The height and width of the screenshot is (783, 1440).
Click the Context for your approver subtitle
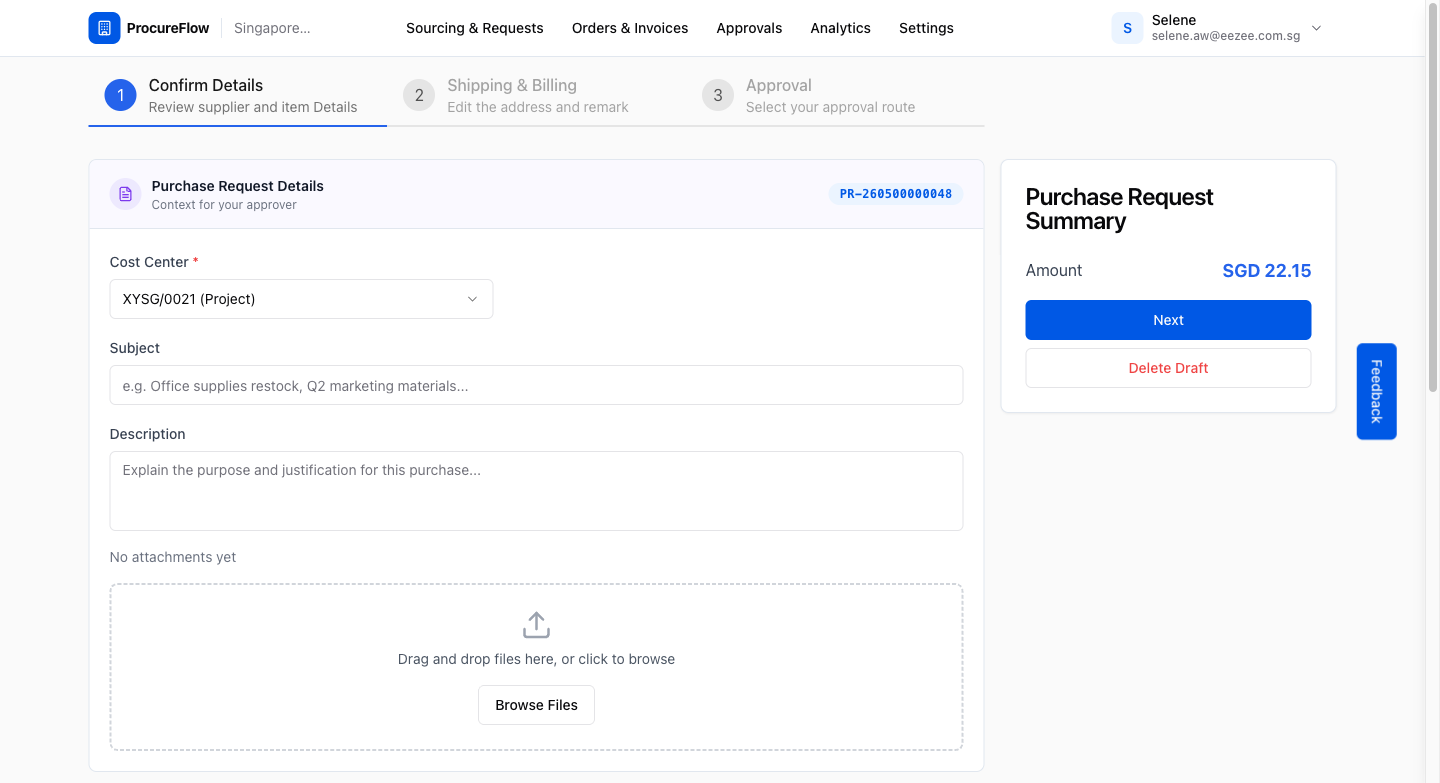[224, 205]
